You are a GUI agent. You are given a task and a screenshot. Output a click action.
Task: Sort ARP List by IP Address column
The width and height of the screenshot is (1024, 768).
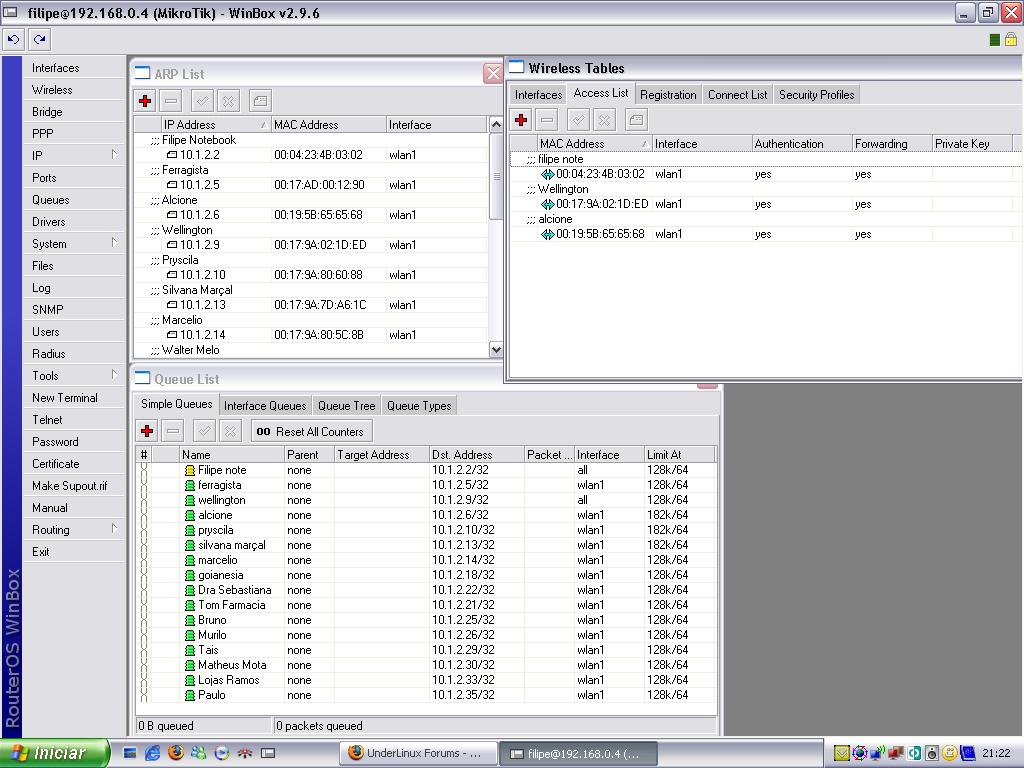point(216,125)
